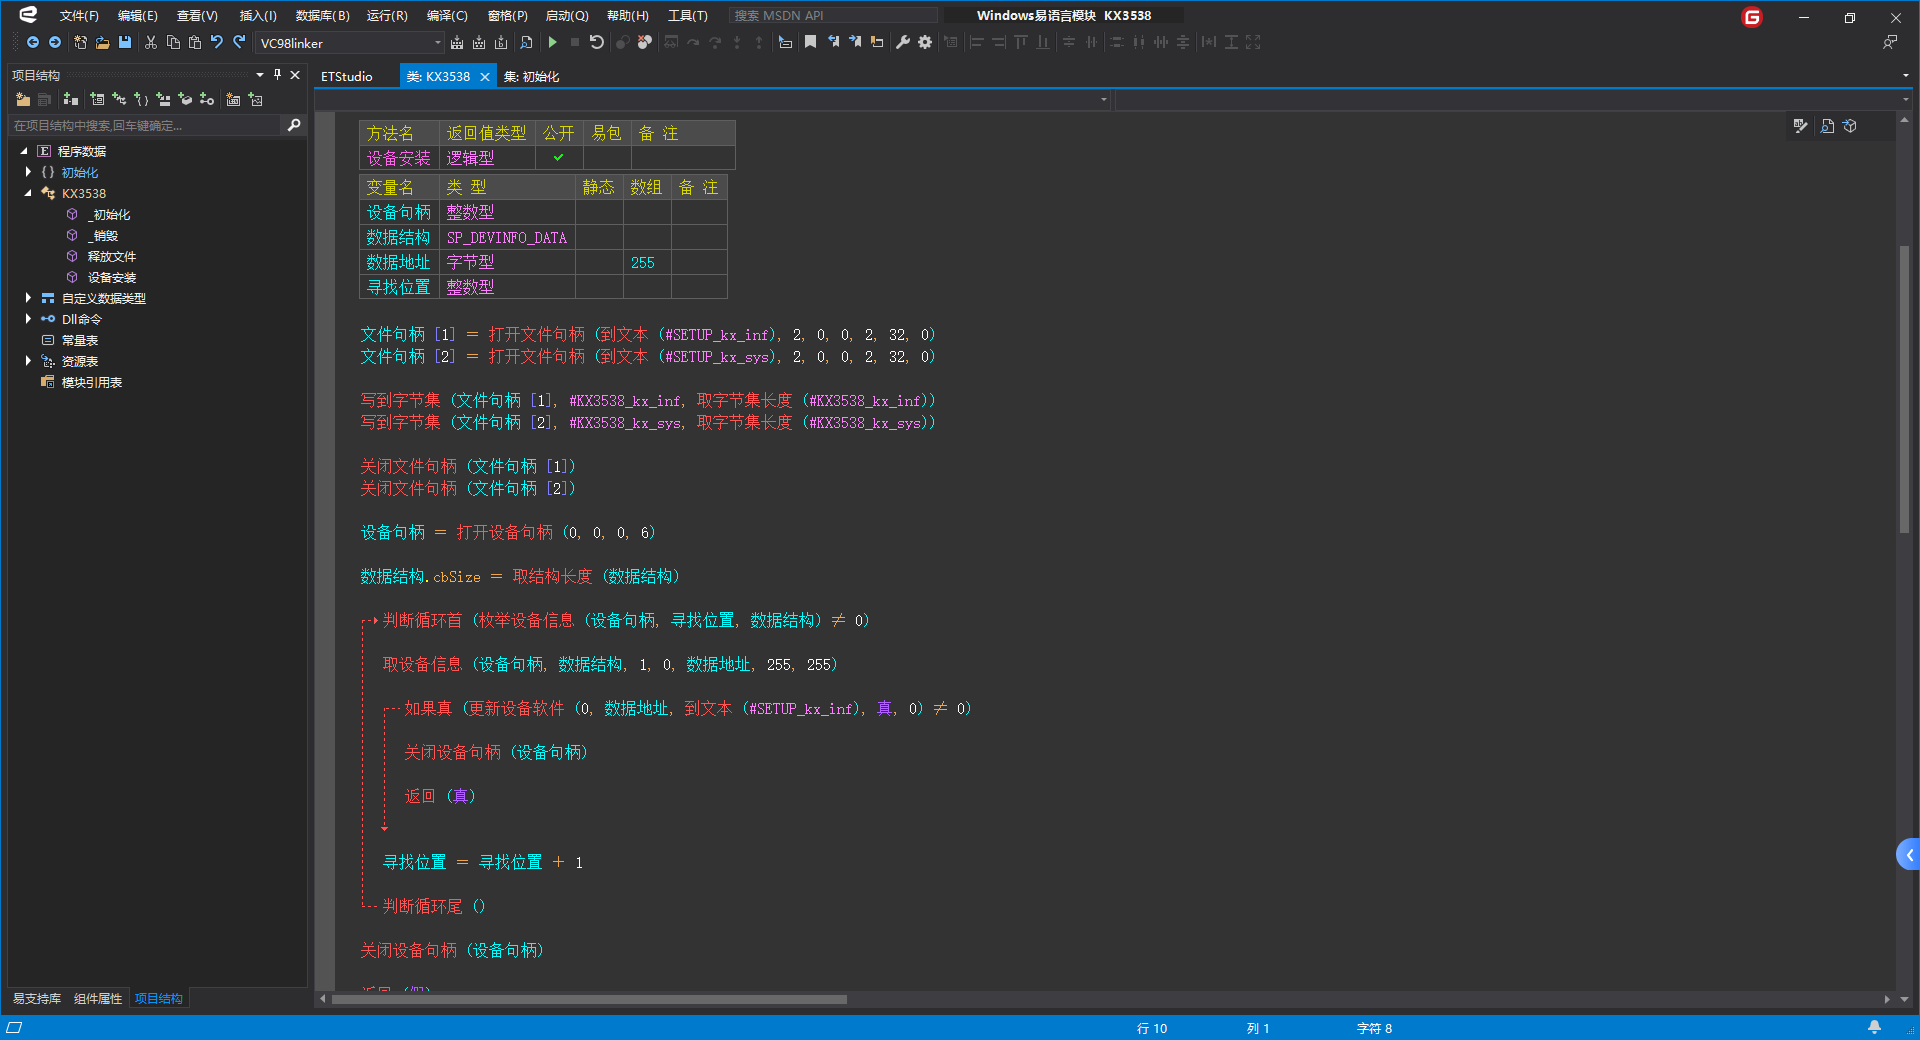The image size is (1920, 1040).
Task: Toggle the 静态 cell for 数据结构
Action: coord(599,237)
